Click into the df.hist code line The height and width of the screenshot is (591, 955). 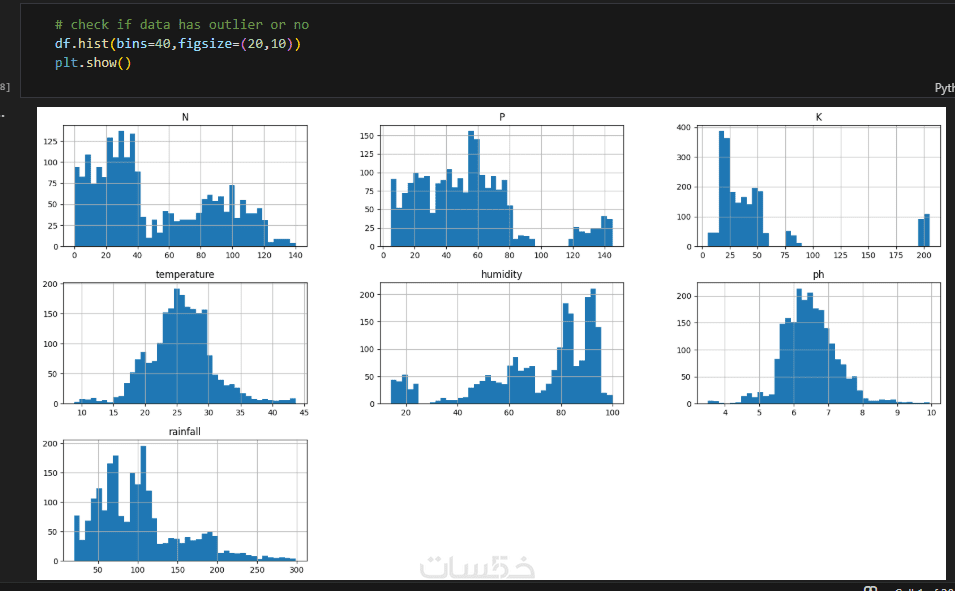coord(178,44)
